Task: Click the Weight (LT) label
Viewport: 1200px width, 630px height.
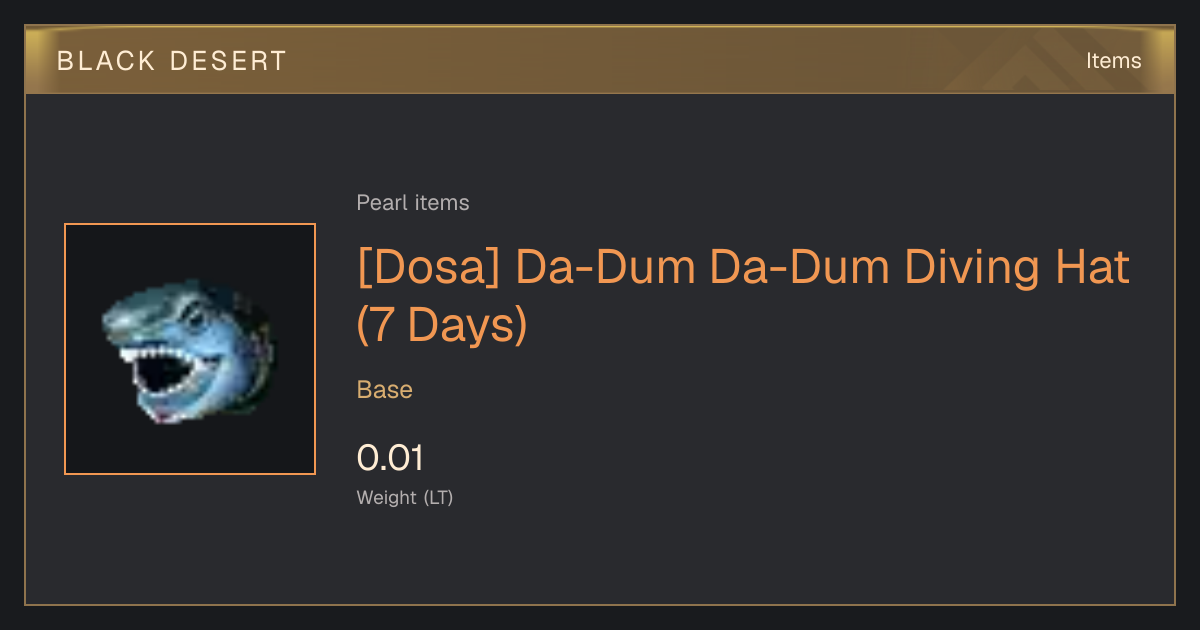Action: point(405,497)
